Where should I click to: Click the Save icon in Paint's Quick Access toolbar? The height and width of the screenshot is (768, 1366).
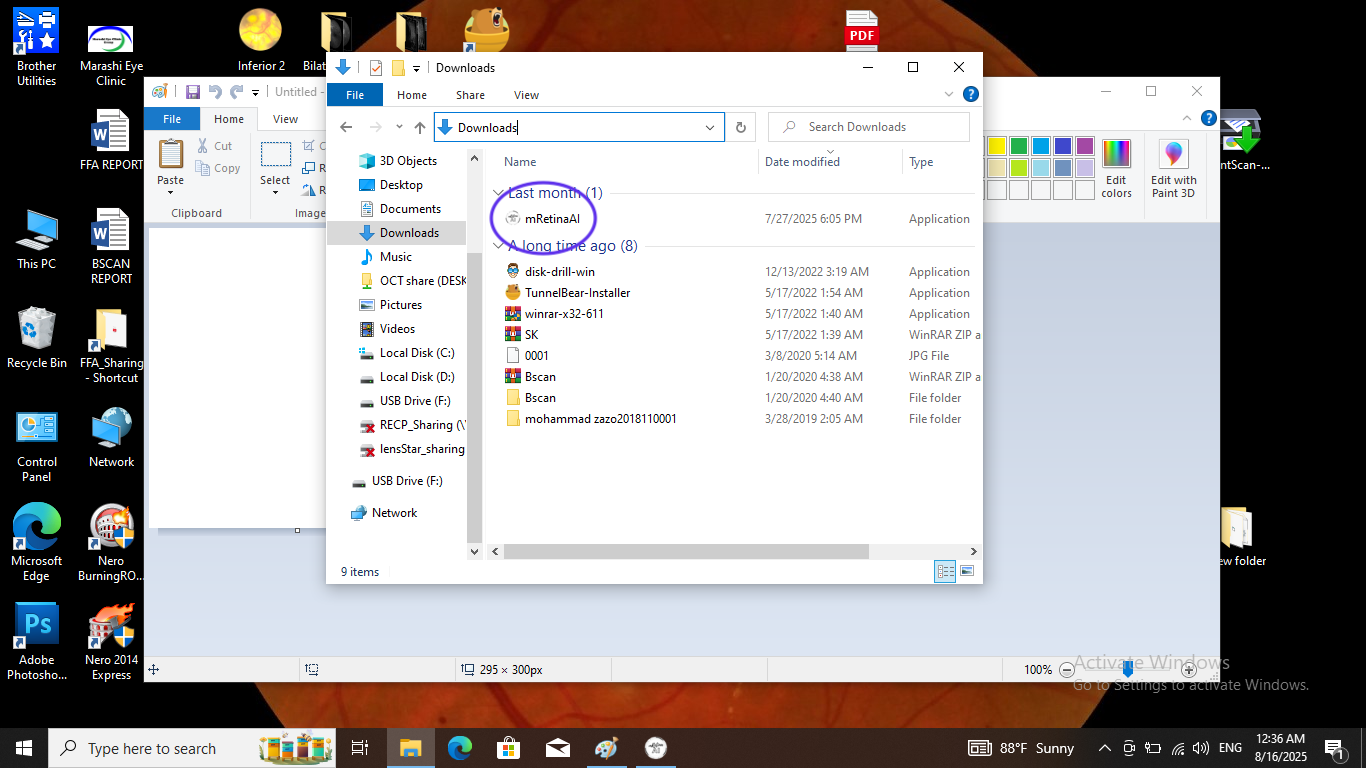click(193, 92)
